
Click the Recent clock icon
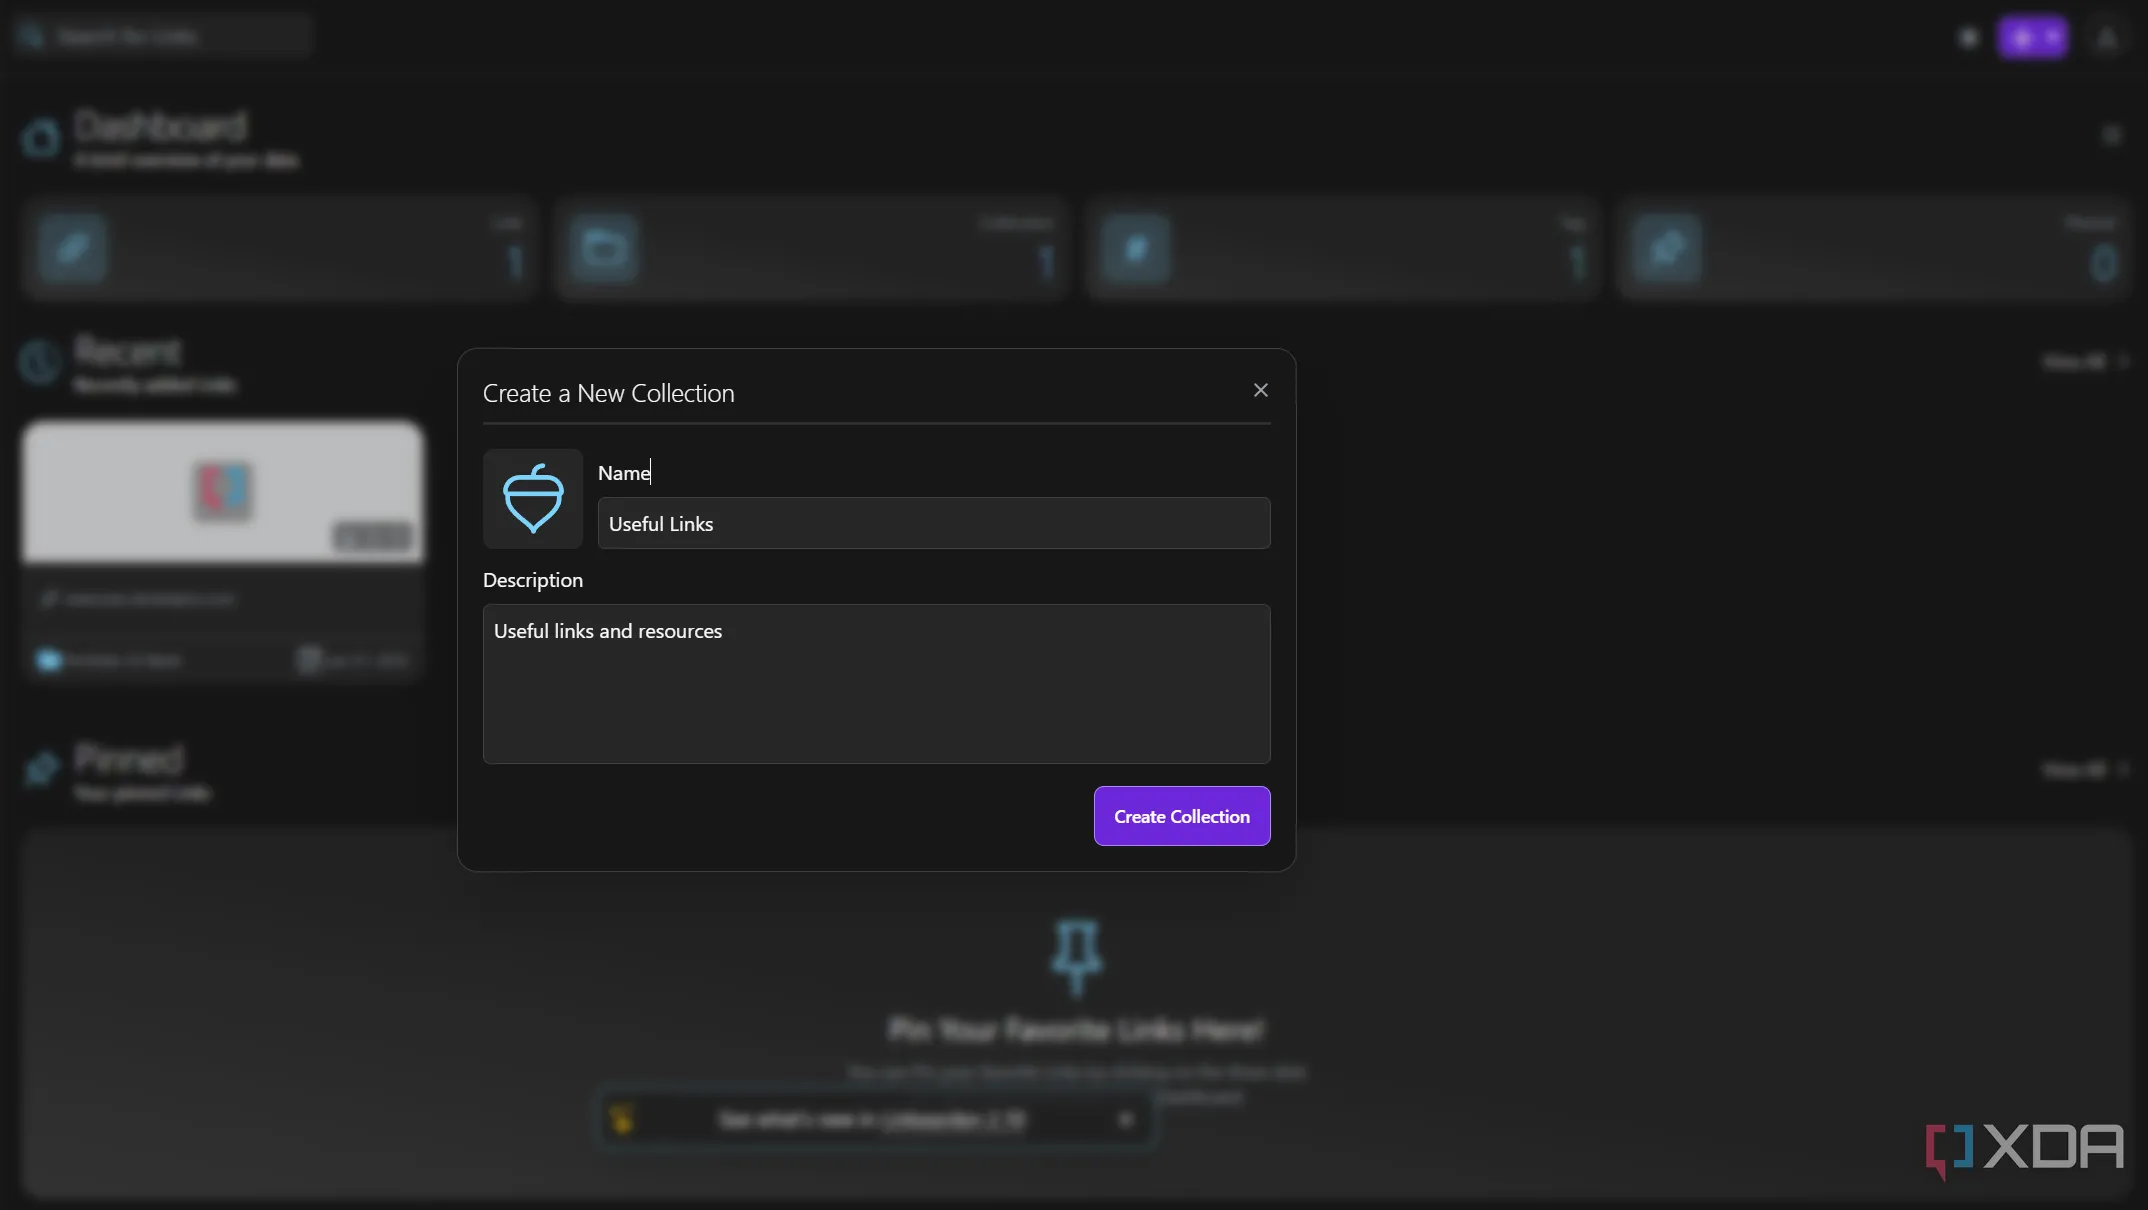coord(40,362)
